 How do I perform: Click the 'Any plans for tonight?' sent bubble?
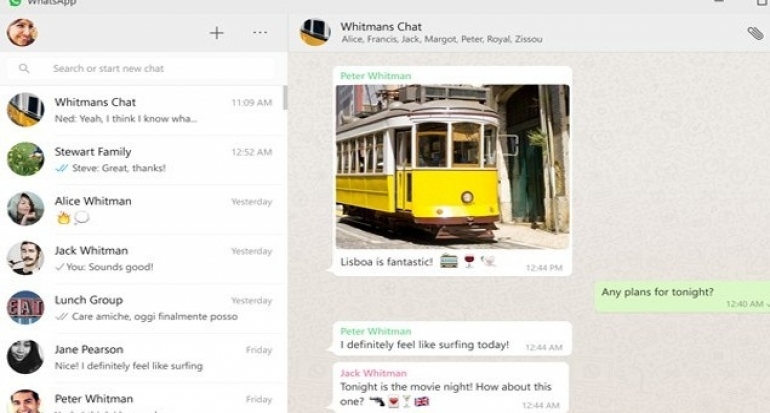683,297
